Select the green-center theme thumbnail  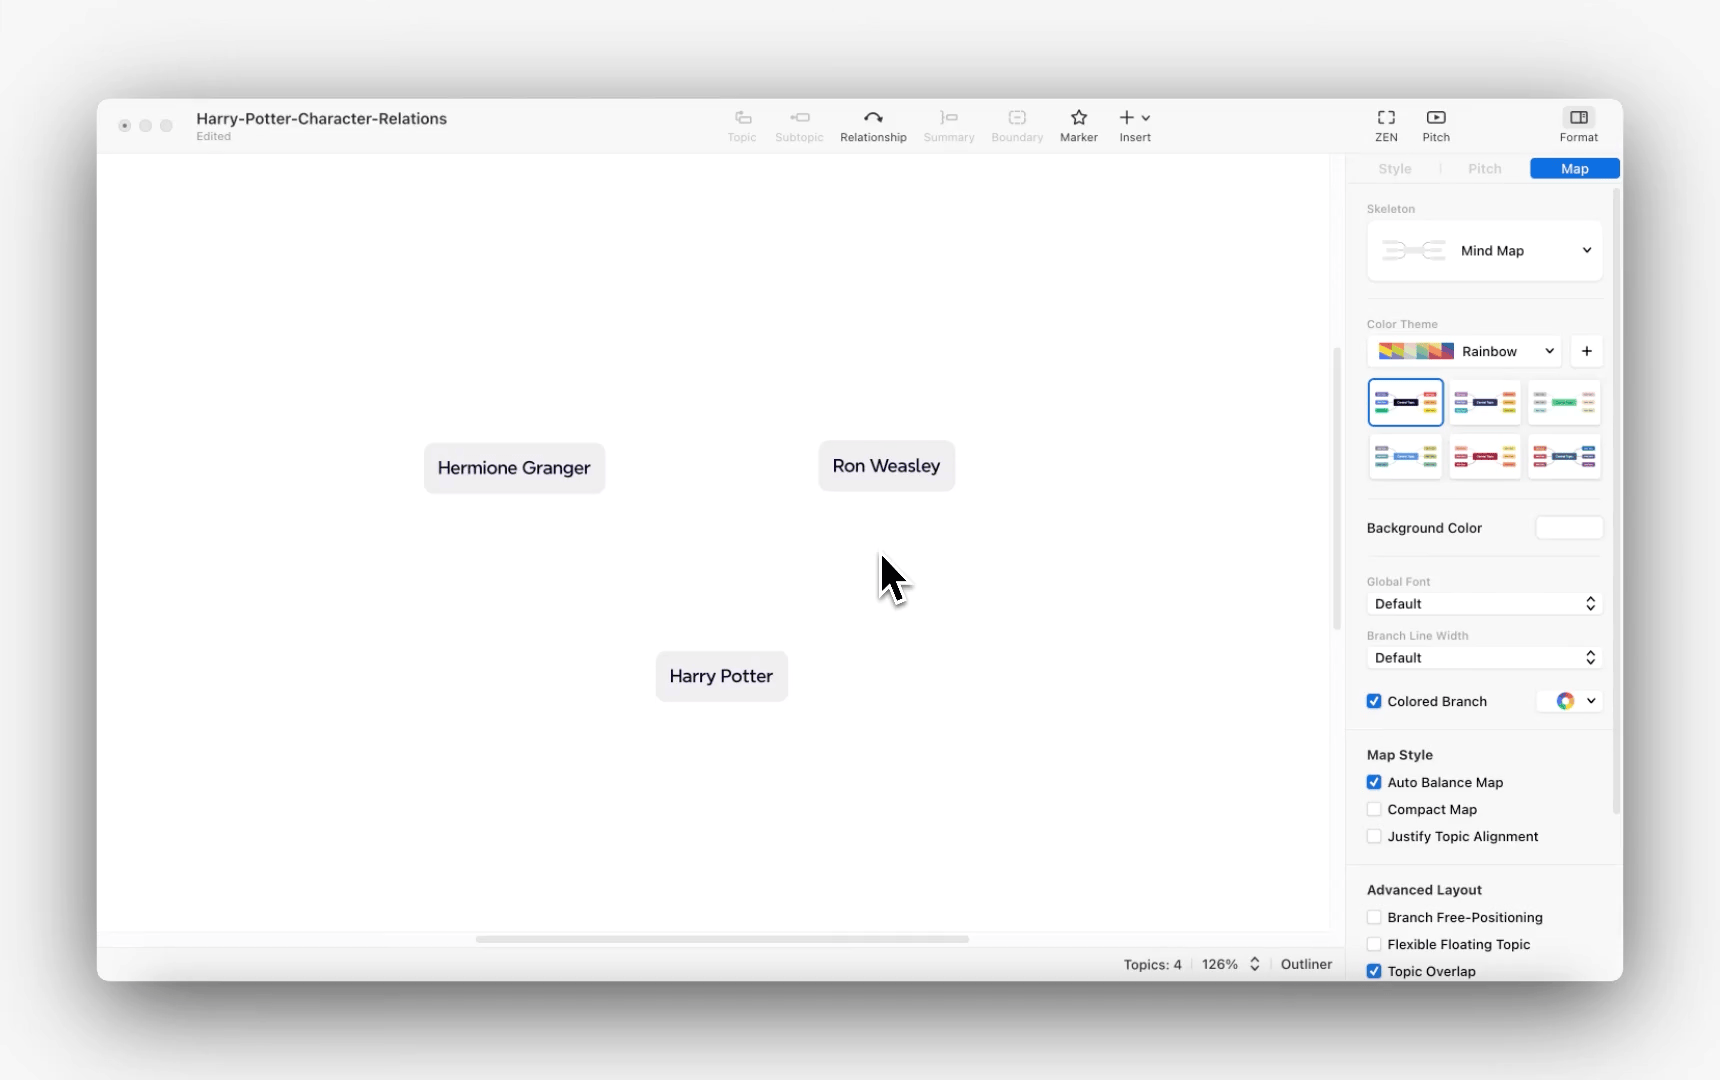pos(1564,402)
